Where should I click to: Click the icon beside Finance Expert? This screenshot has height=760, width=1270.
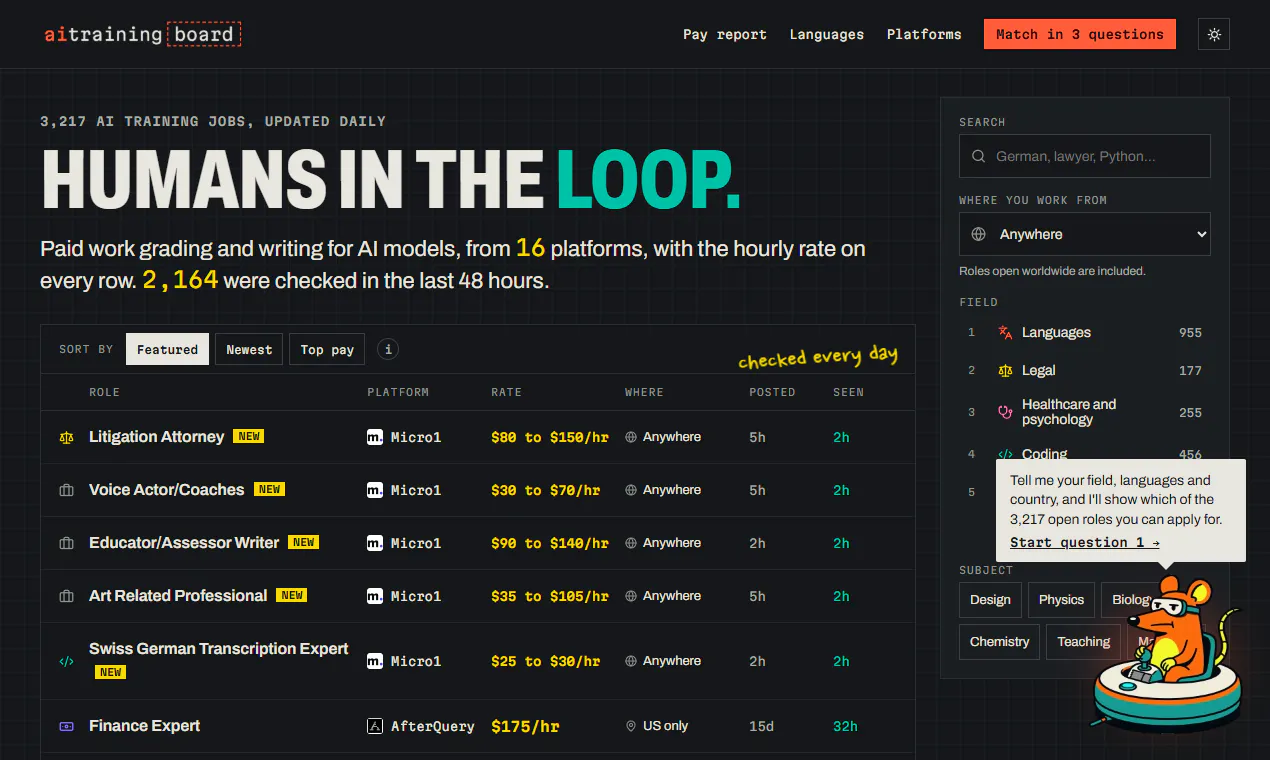67,726
